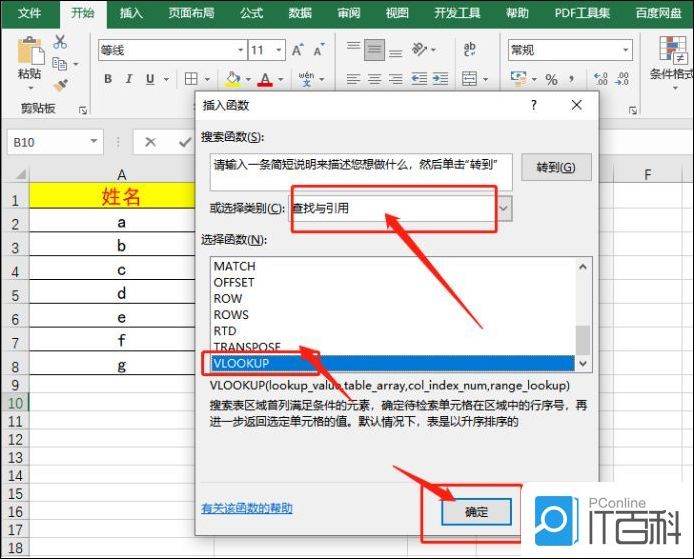Screen dimensions: 694x559
Task: Click the Copy icon
Action: tap(59, 64)
